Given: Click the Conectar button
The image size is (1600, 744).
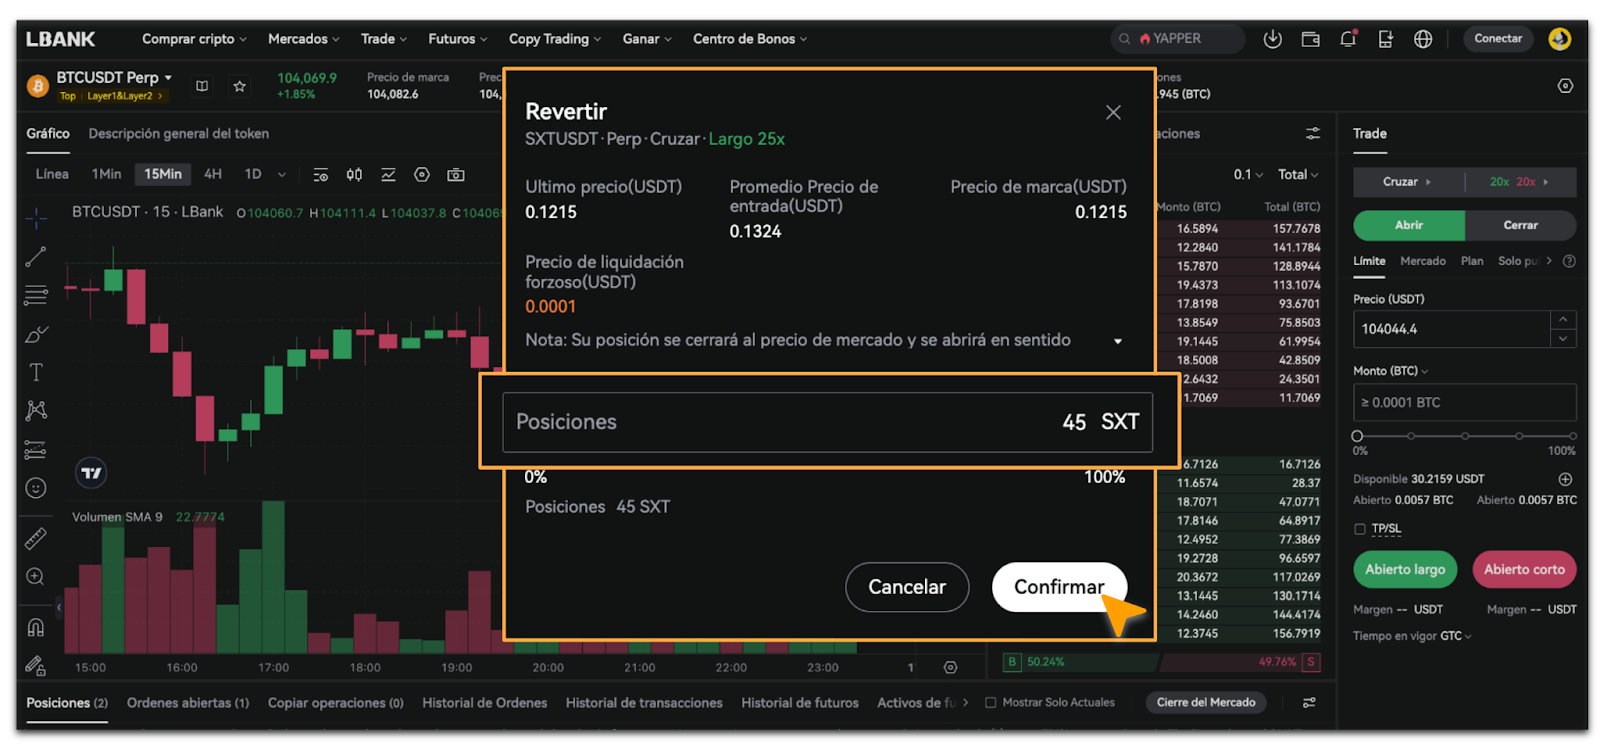Looking at the screenshot, I should tap(1498, 39).
